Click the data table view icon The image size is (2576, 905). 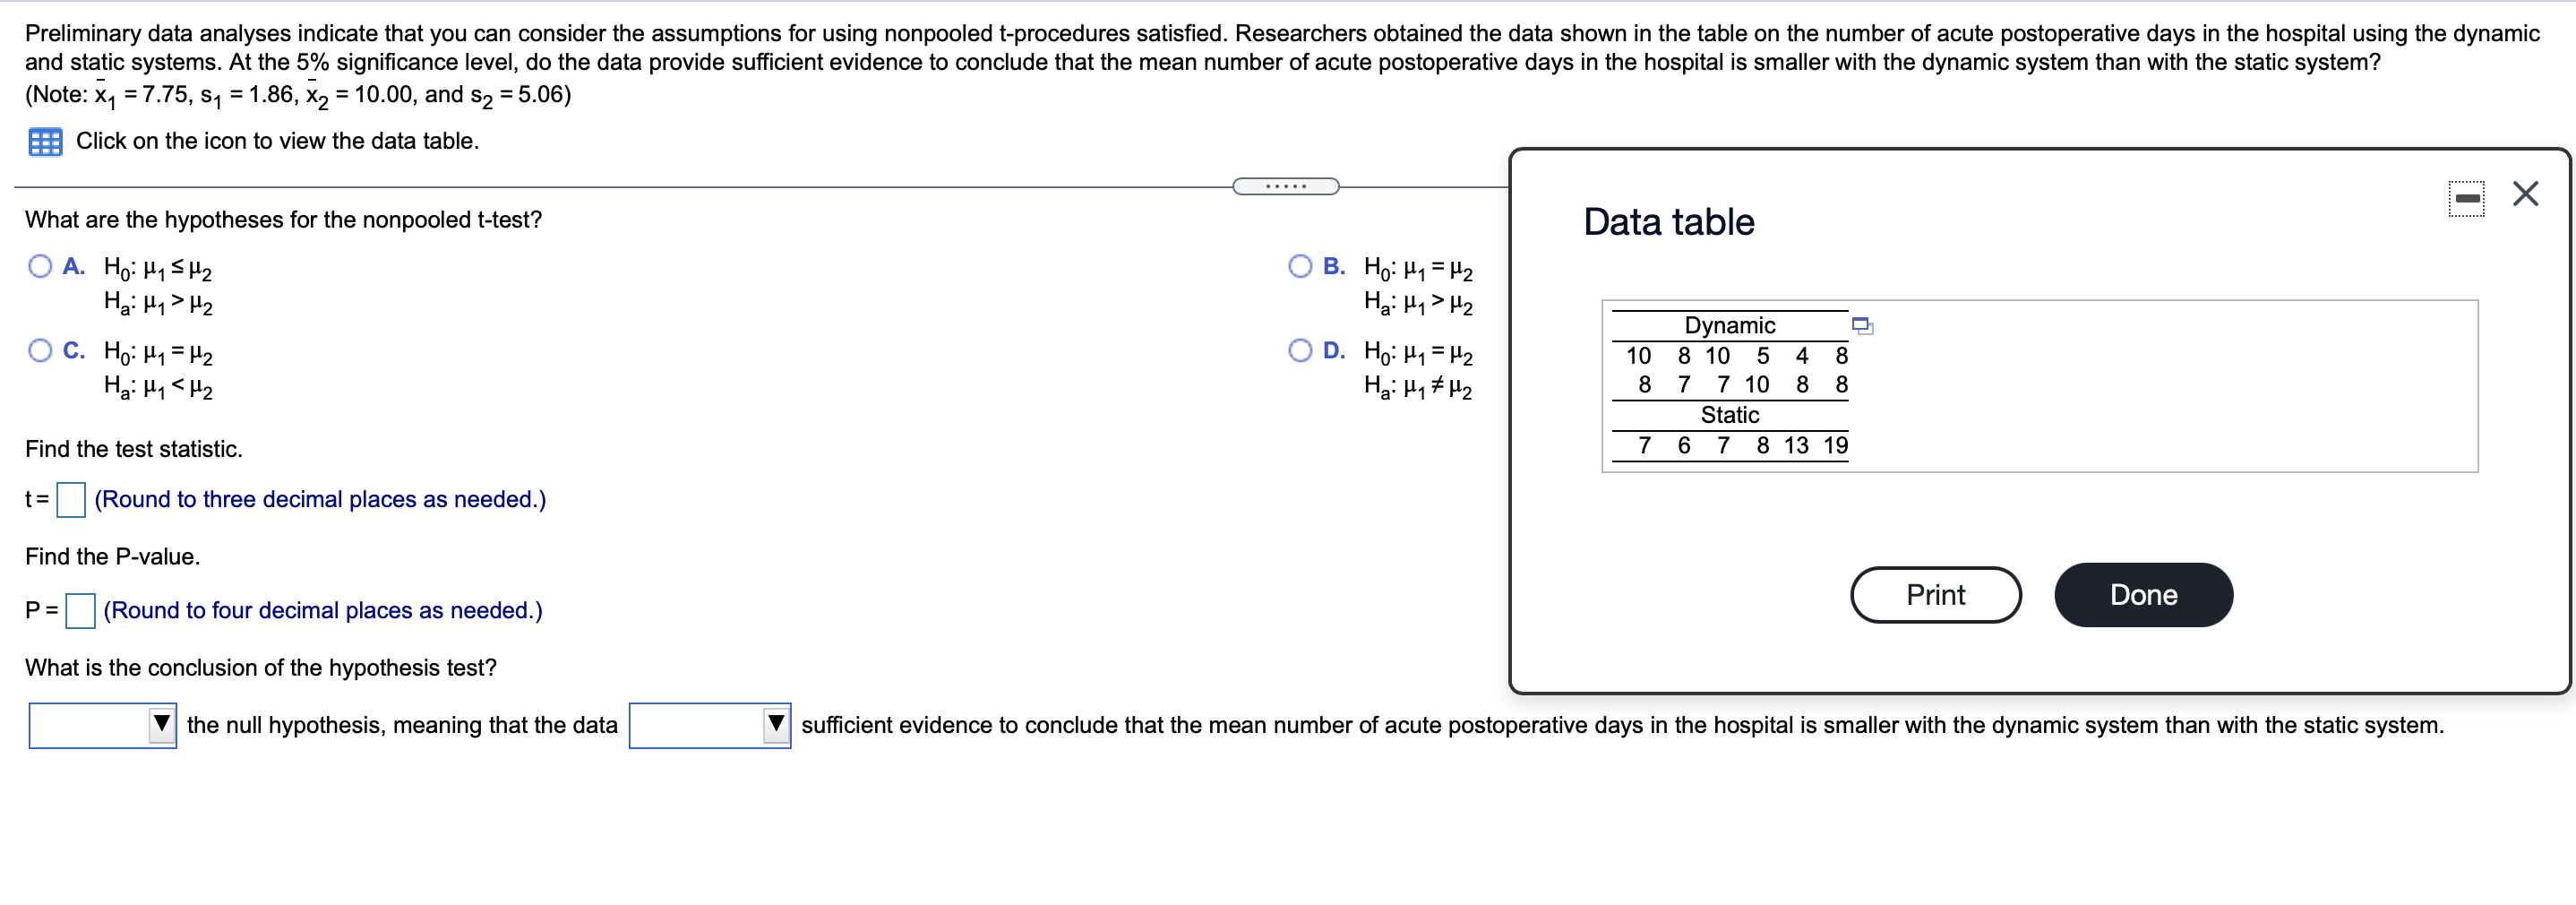(45, 142)
